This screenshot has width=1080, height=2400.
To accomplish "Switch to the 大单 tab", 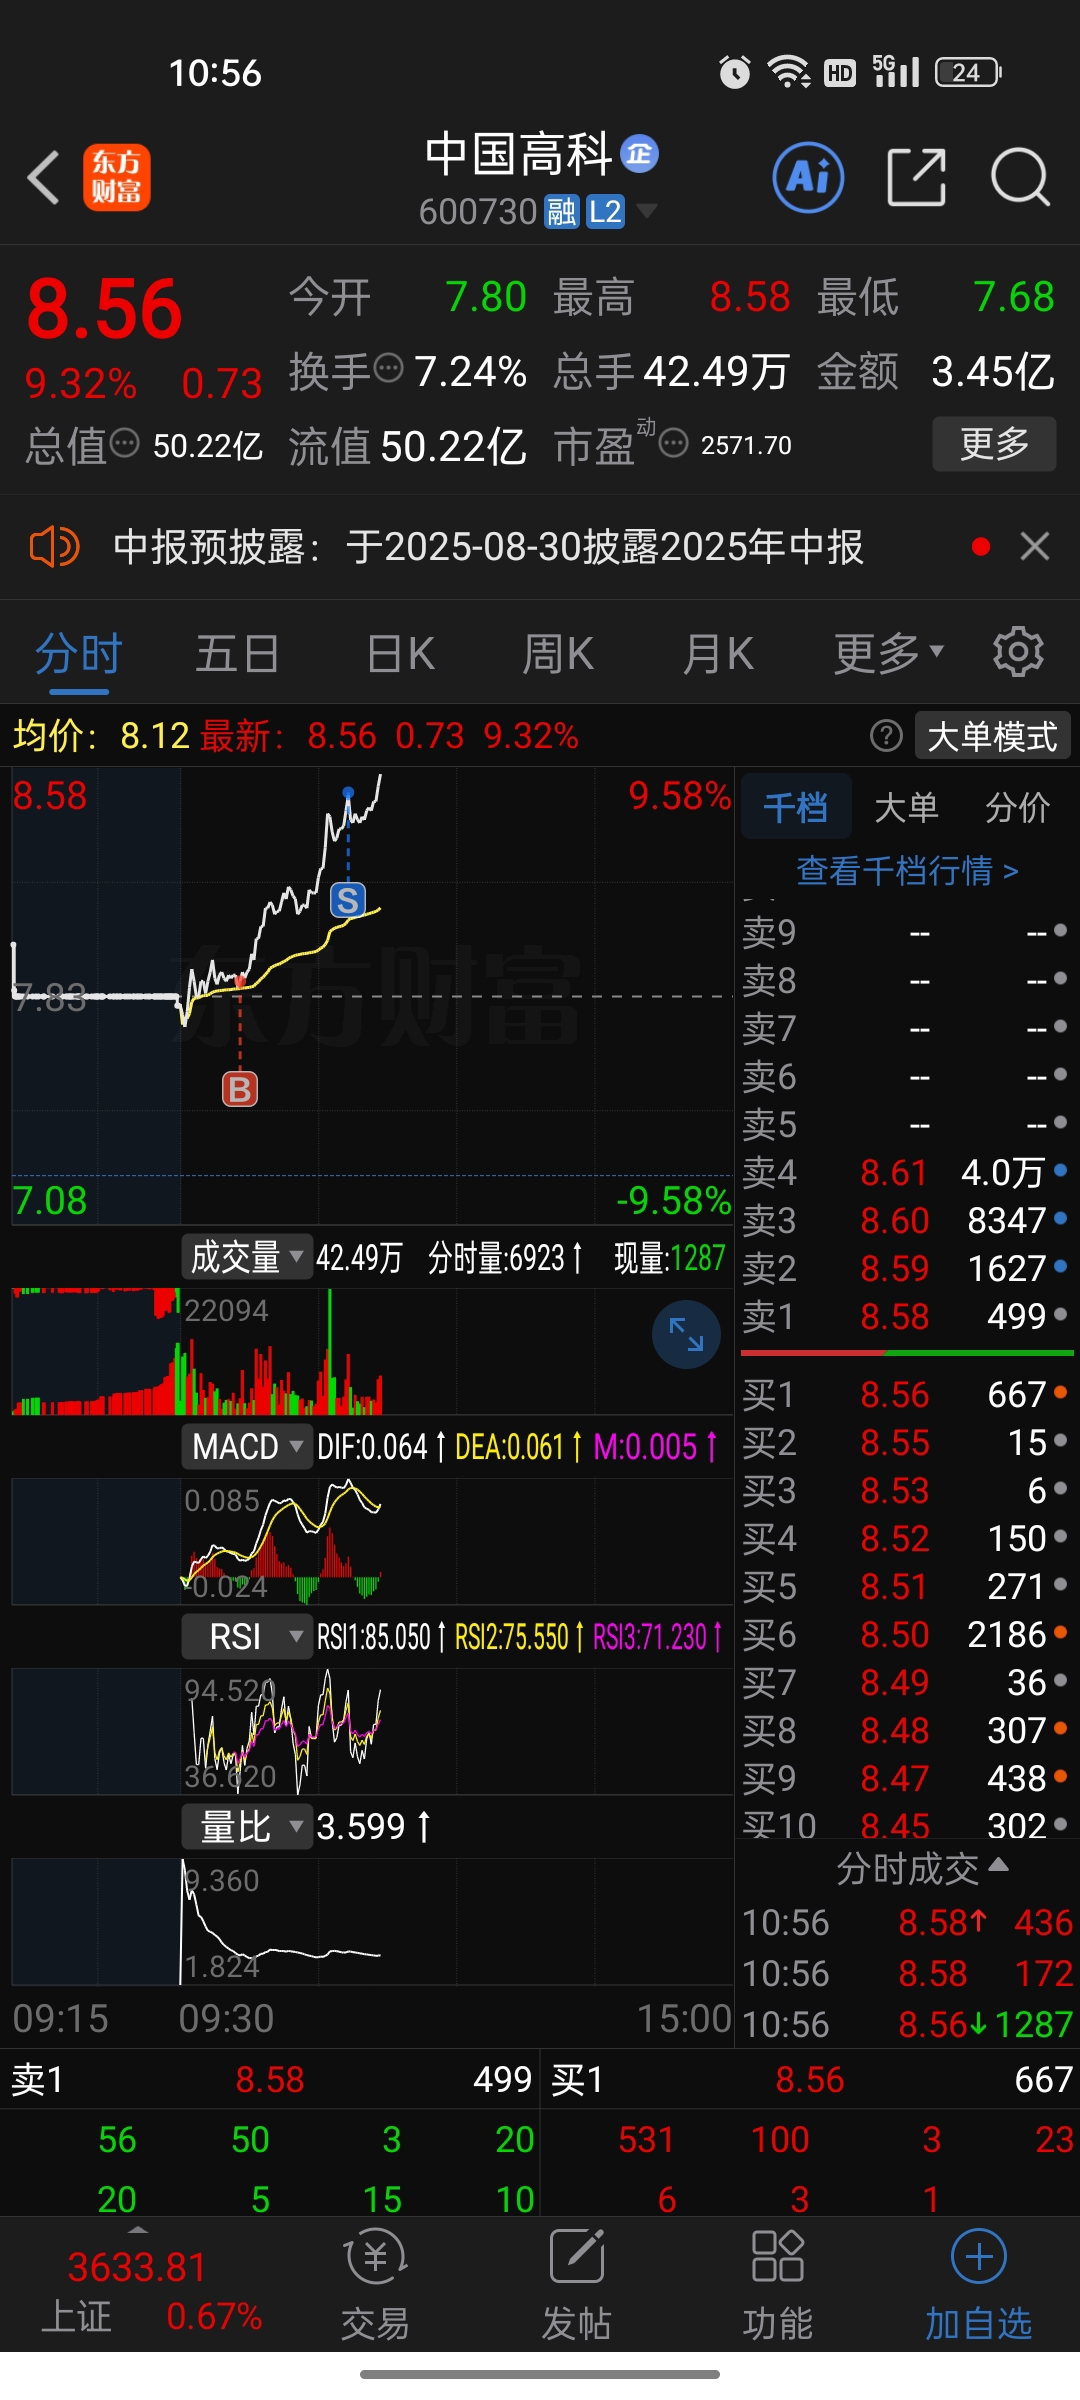I will 907,806.
